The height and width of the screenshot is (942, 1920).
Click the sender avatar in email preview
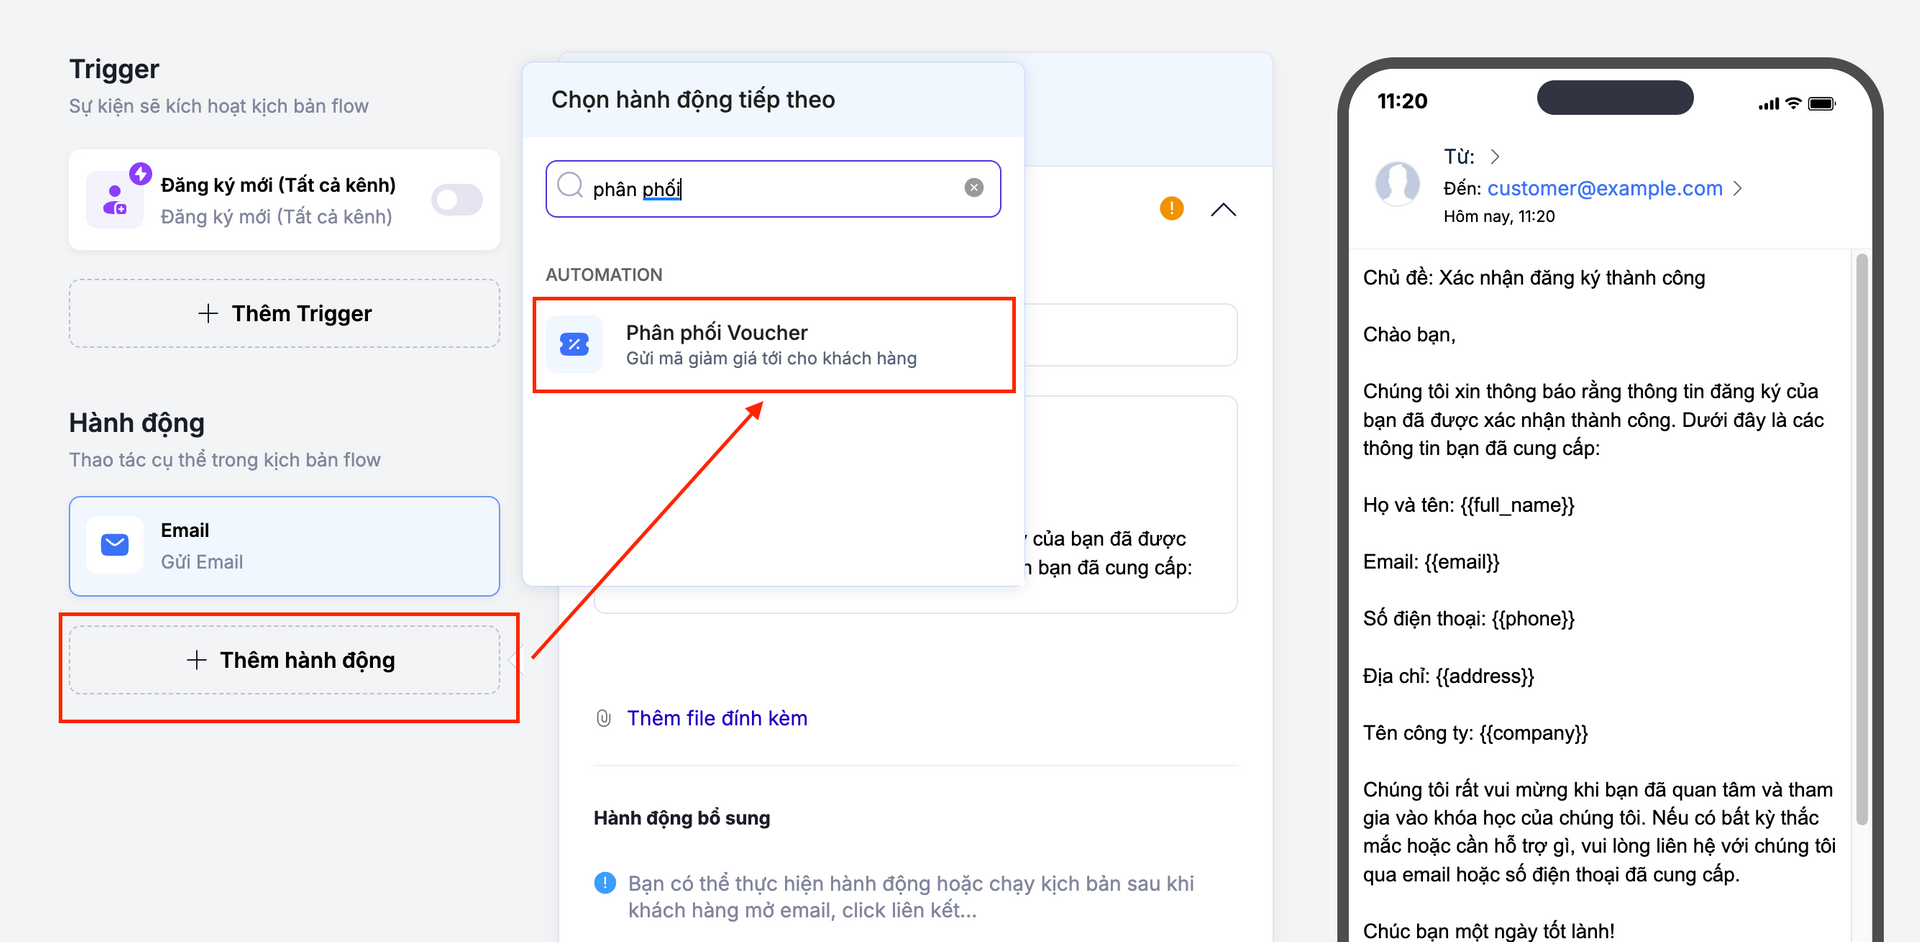tap(1397, 184)
